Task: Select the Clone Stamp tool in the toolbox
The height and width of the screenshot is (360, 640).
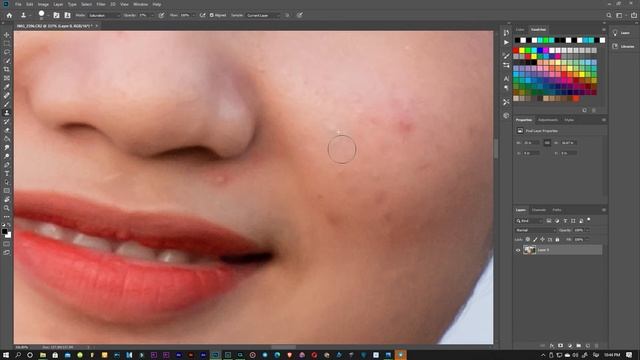Action: click(x=7, y=113)
